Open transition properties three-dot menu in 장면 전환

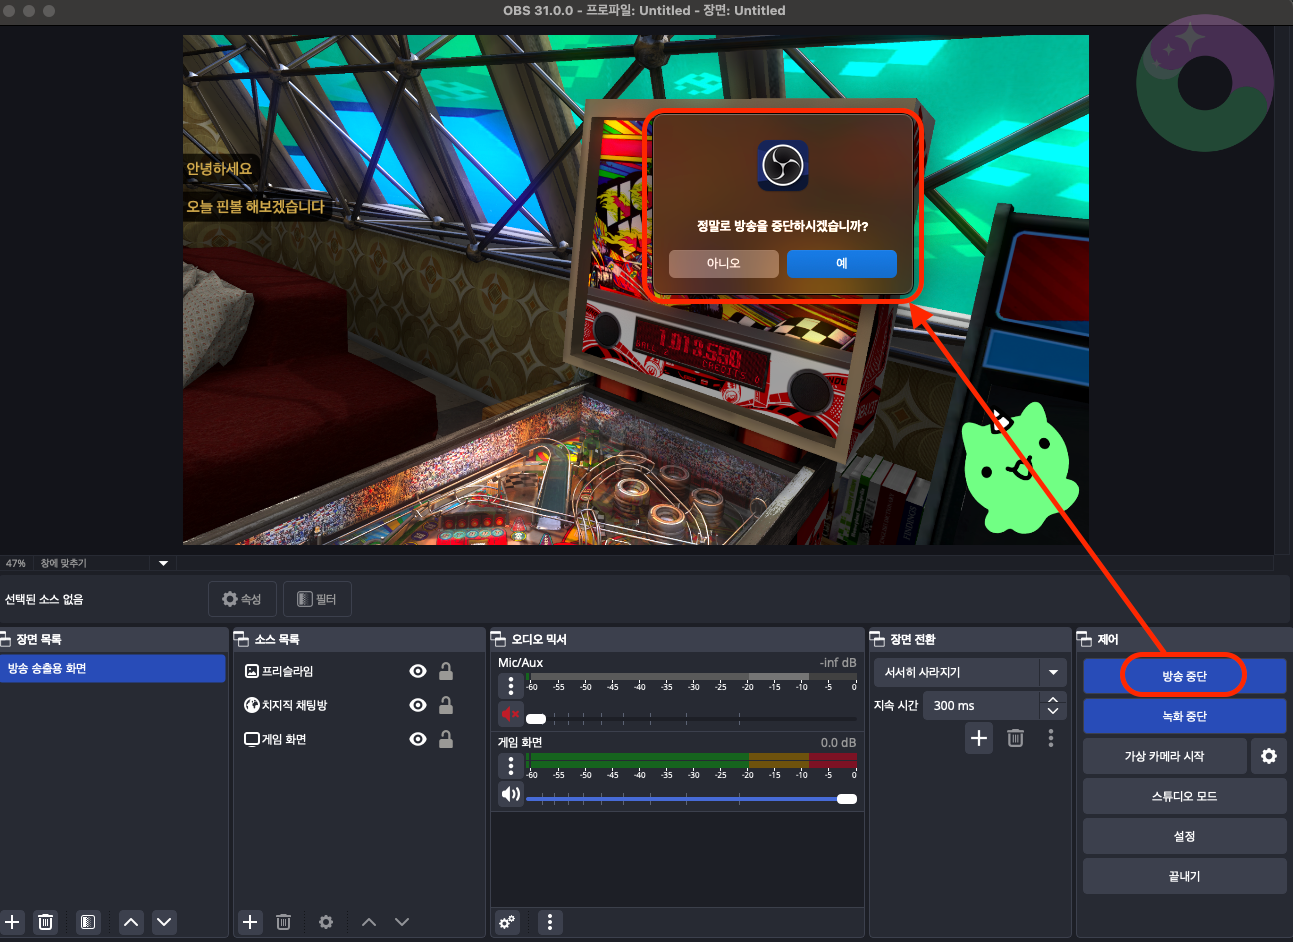click(1051, 738)
